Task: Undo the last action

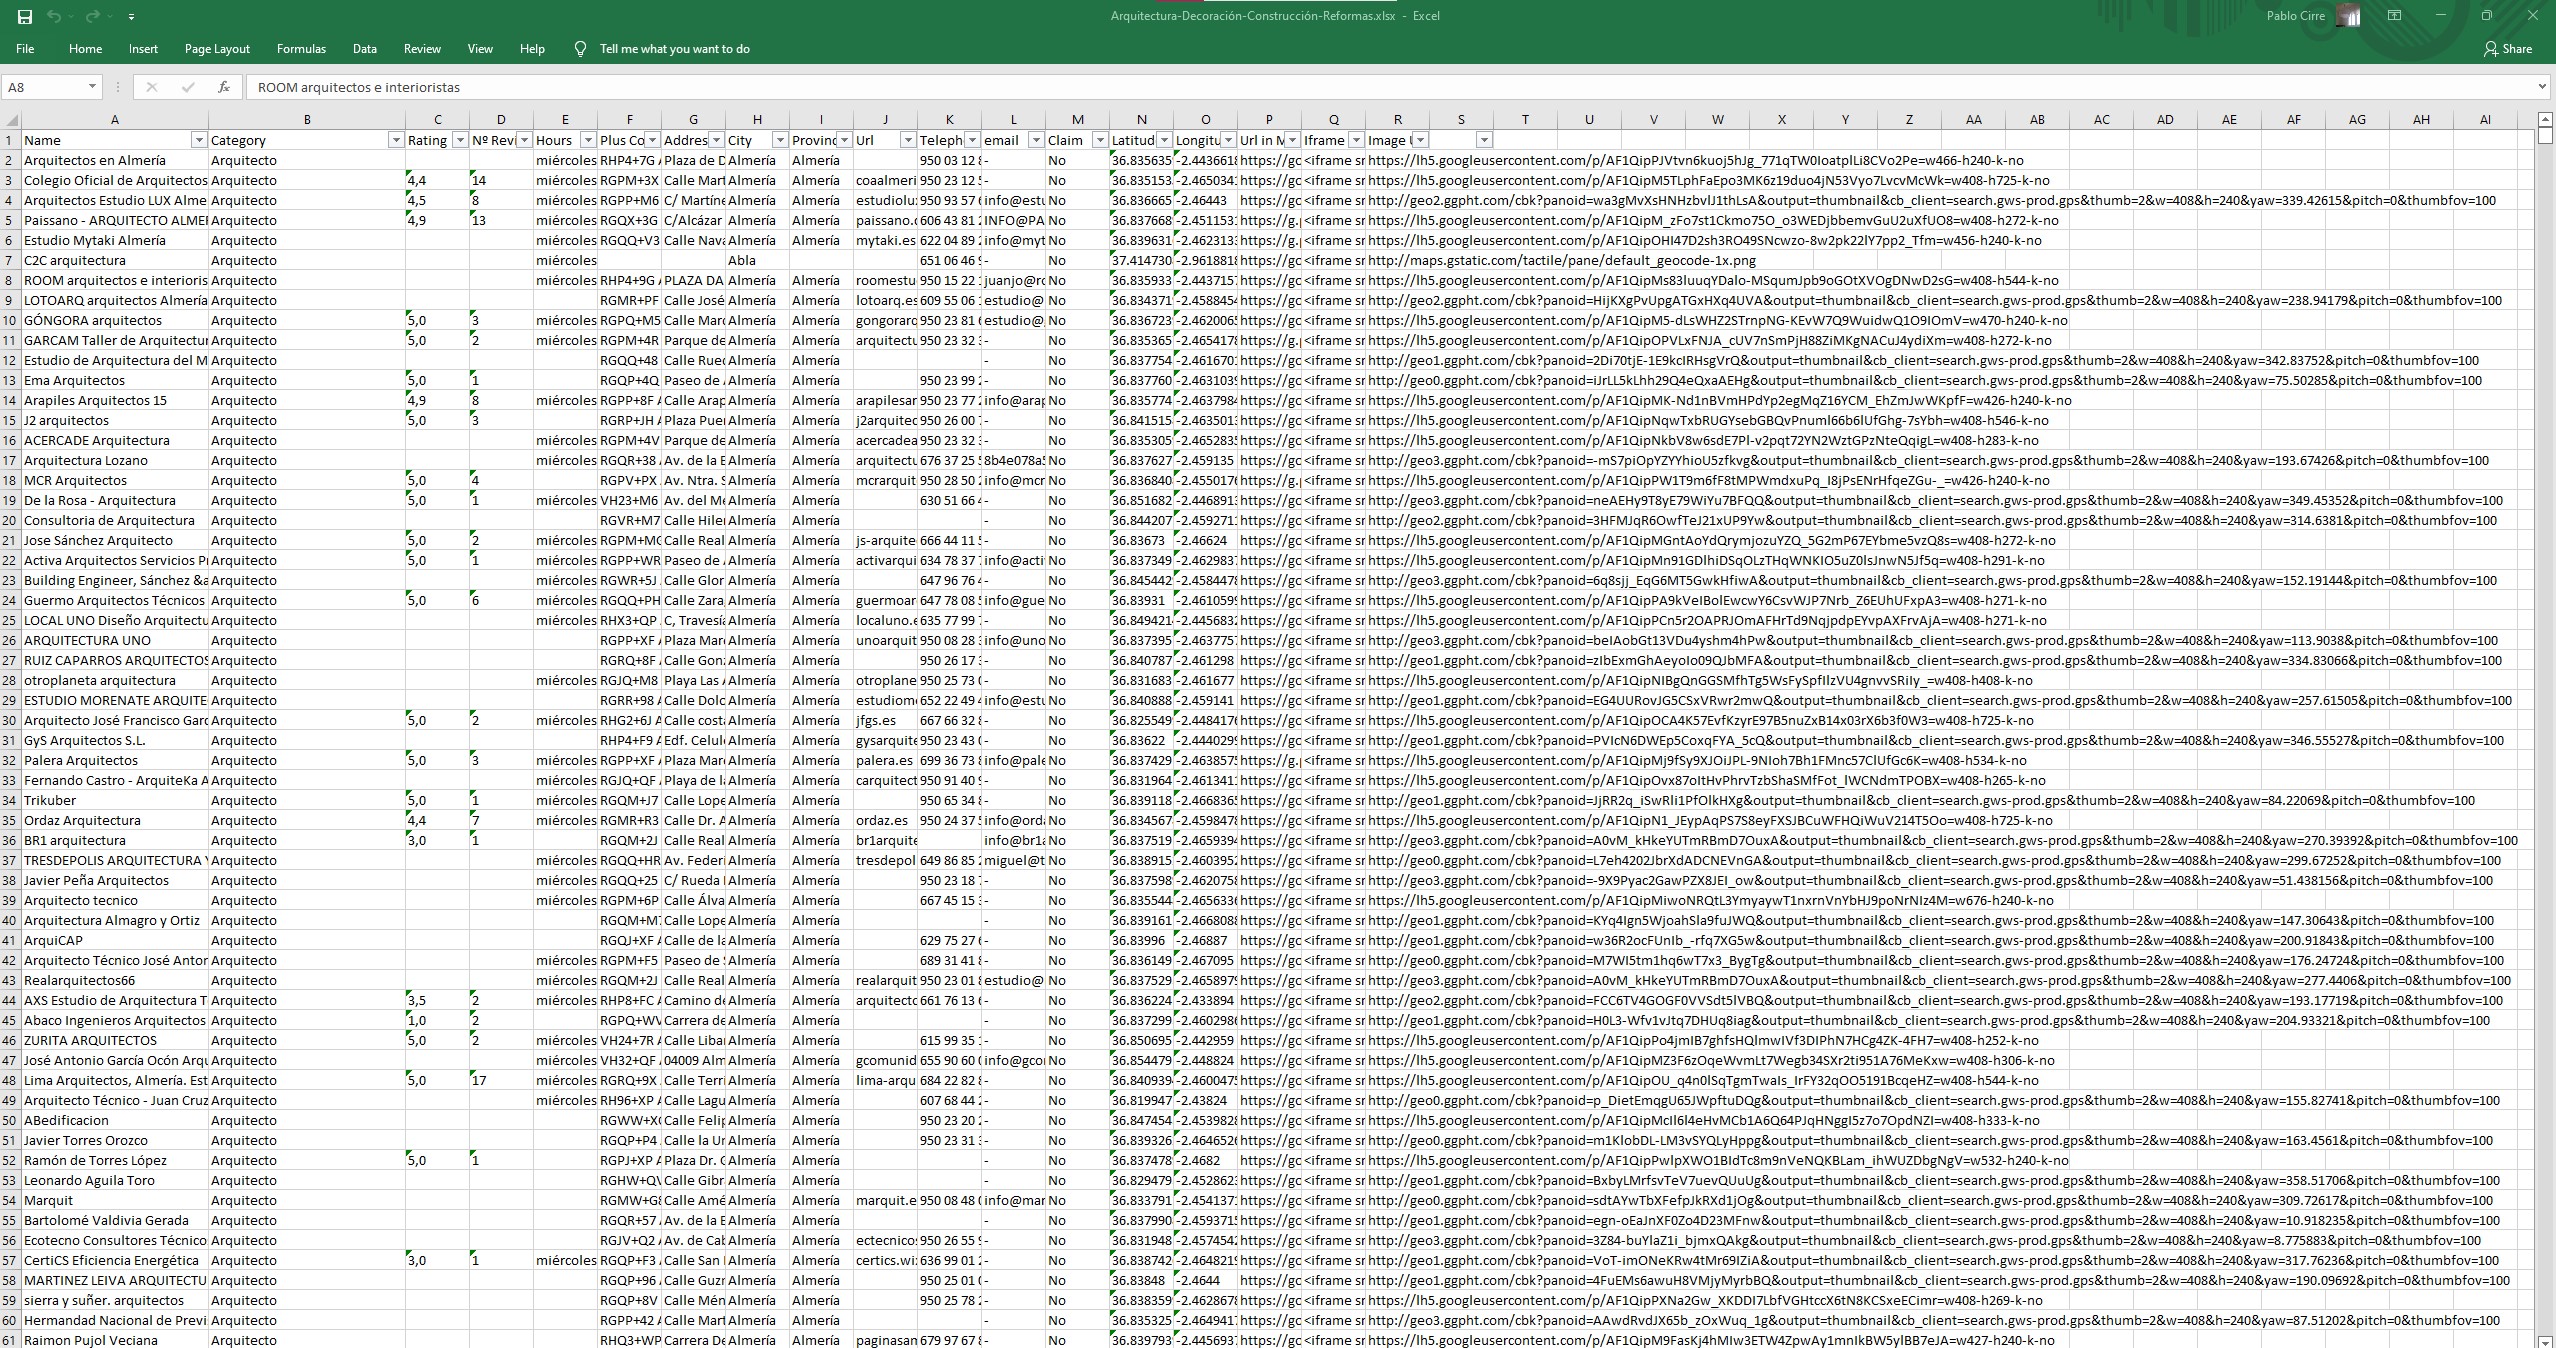Action: point(54,16)
